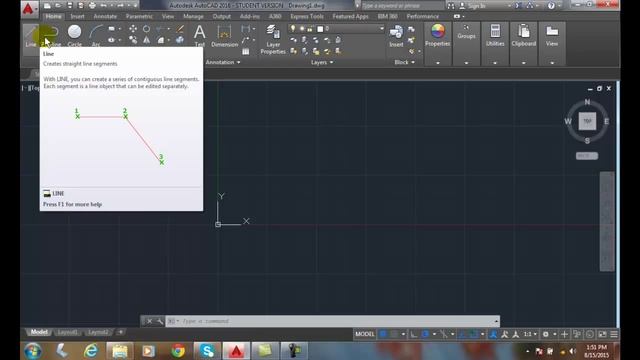Click the Workspace Switching gear icon

(x=546, y=334)
